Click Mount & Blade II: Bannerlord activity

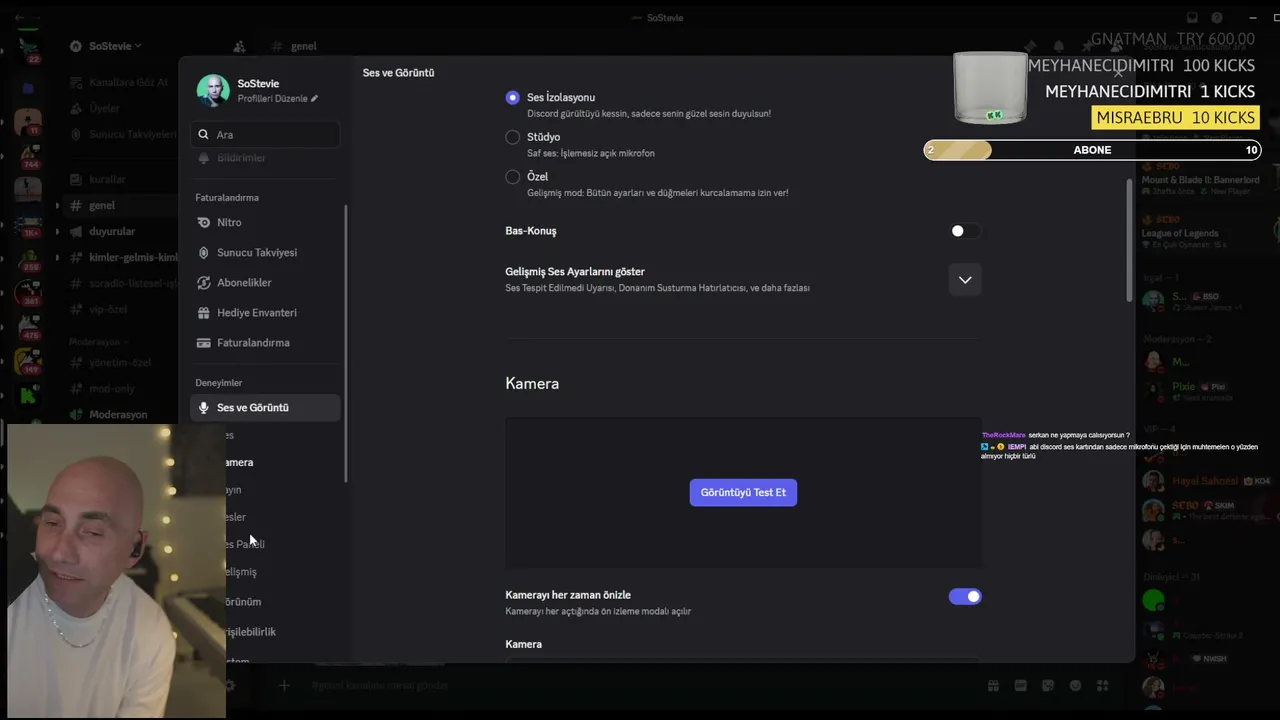point(1200,180)
